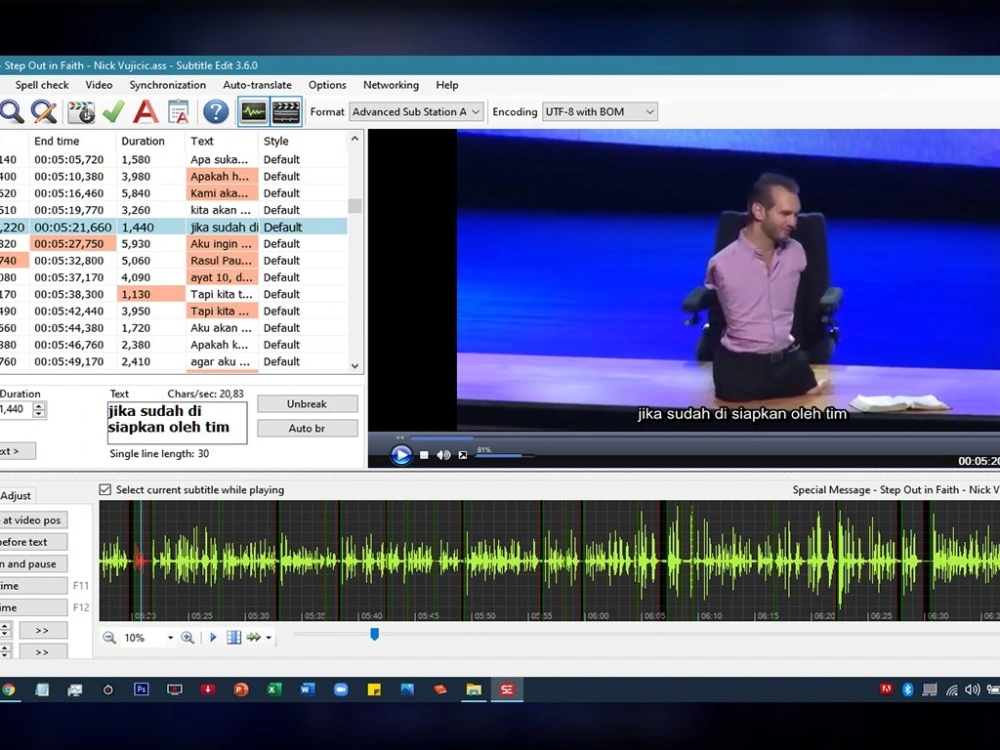This screenshot has width=1000, height=750.
Task: Expand the Format dropdown Advanced Sub Station
Action: click(416, 112)
